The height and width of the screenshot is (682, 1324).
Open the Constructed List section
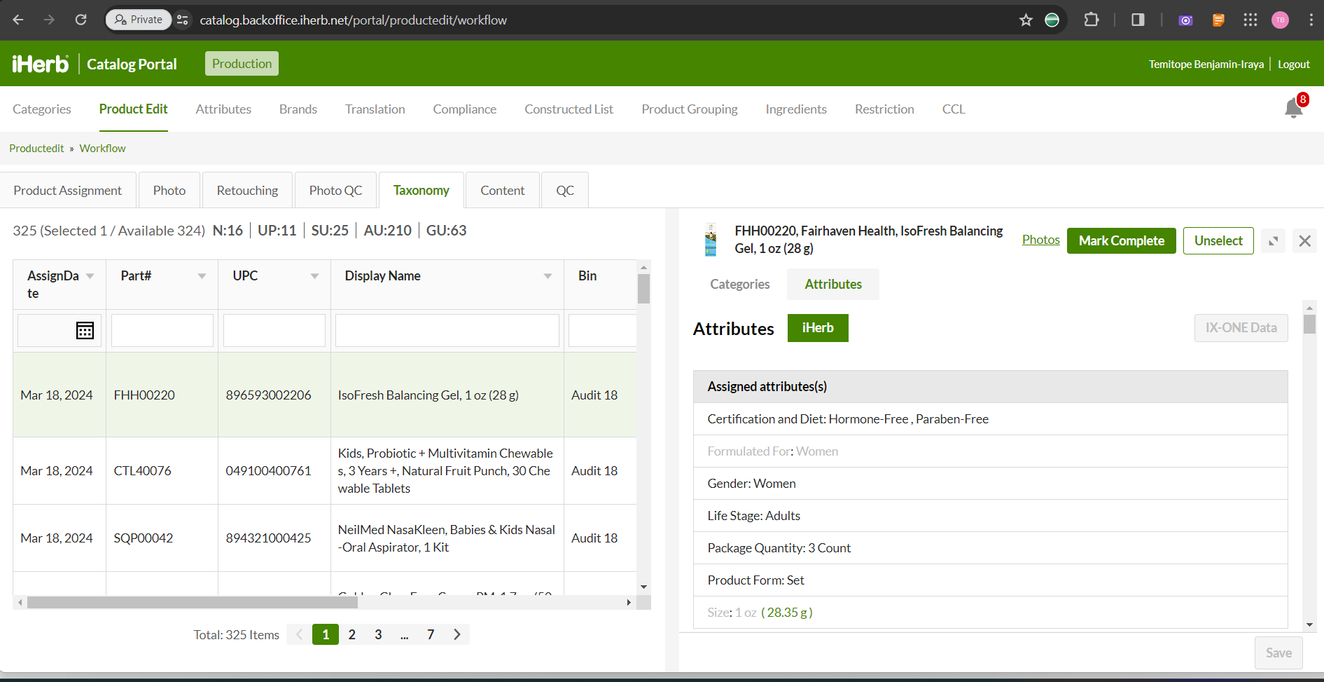click(x=569, y=109)
